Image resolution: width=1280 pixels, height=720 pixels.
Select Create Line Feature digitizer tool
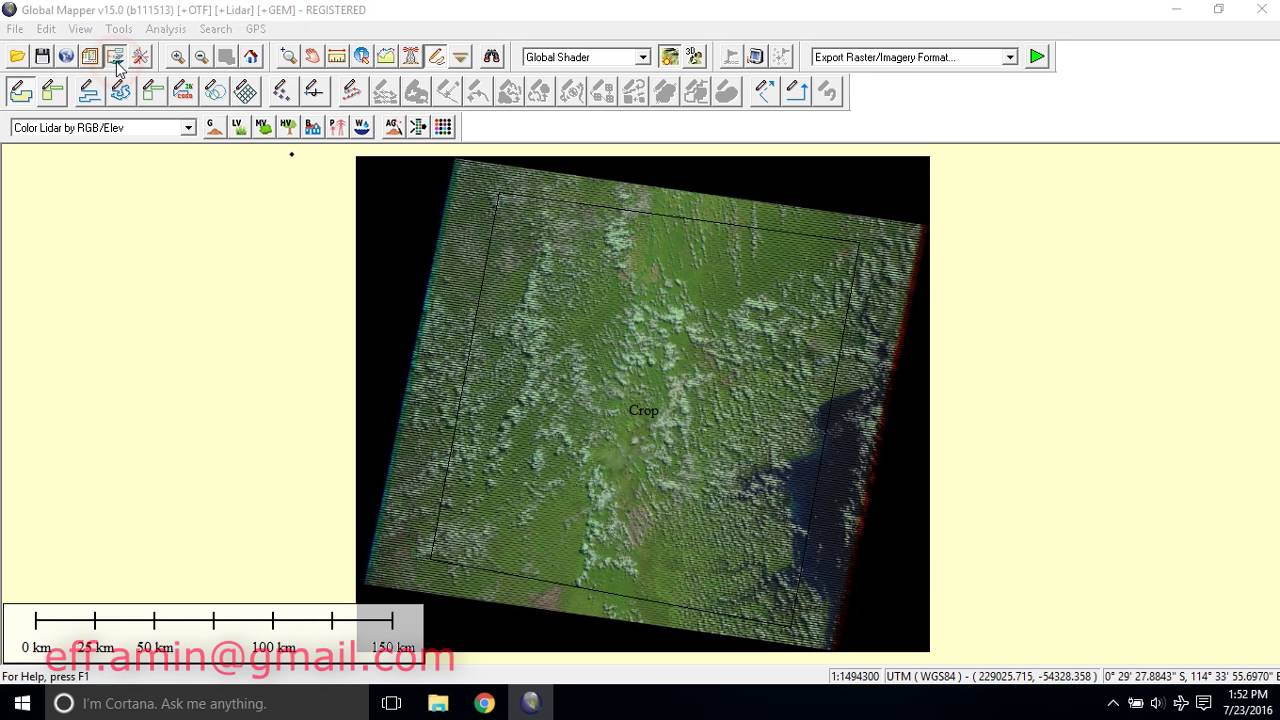pos(53,92)
